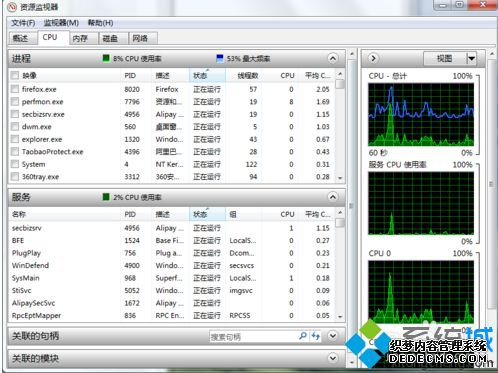
Task: Click the 服务 CPU 使用率 graph
Action: [x=421, y=203]
